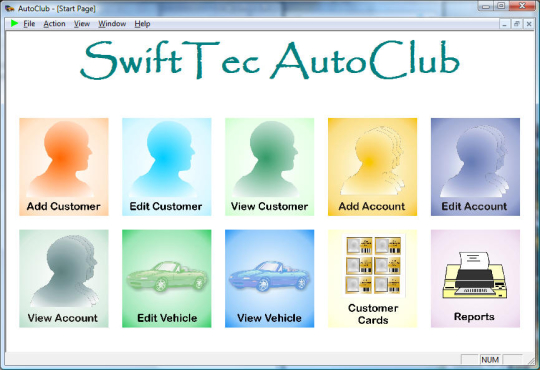Open the View menu
The height and width of the screenshot is (370, 540).
coord(82,24)
